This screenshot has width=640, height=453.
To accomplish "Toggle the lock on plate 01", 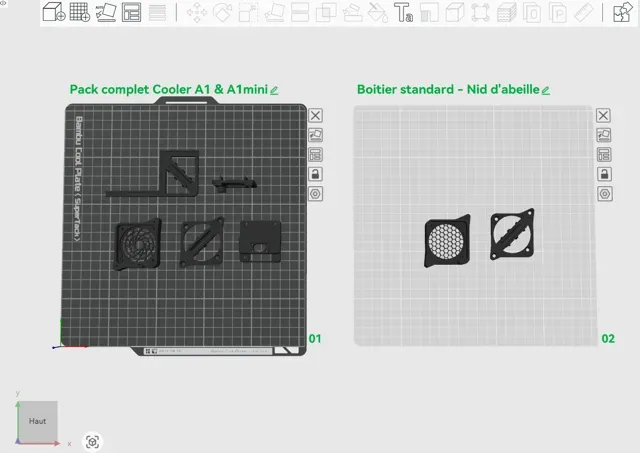I will [x=315, y=174].
